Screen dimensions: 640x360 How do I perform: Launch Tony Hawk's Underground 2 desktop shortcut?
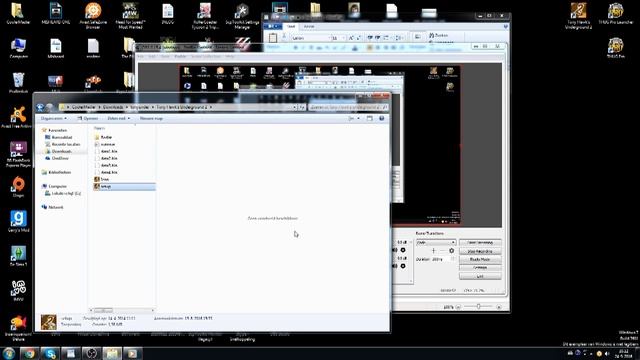tap(578, 16)
